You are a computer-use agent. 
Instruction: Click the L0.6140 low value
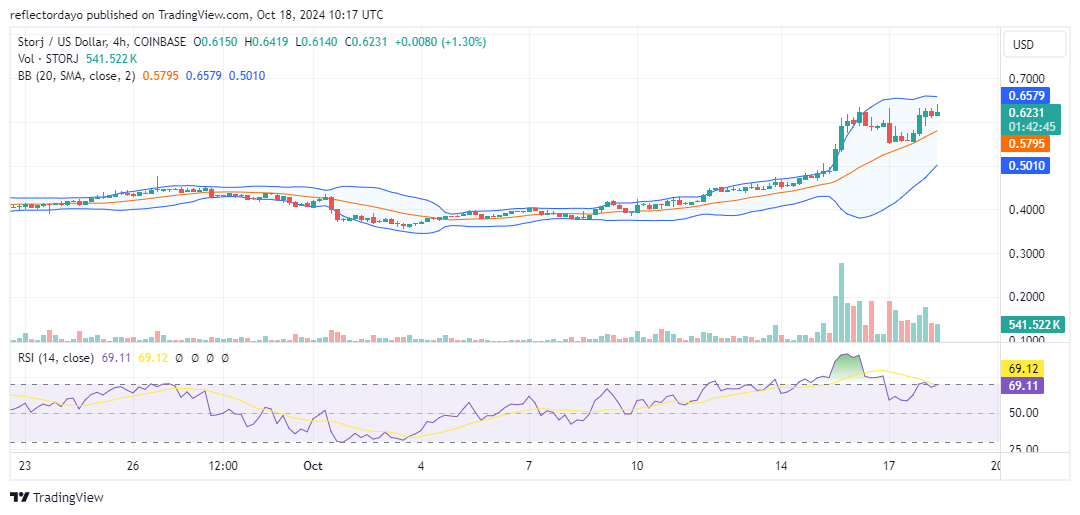318,42
